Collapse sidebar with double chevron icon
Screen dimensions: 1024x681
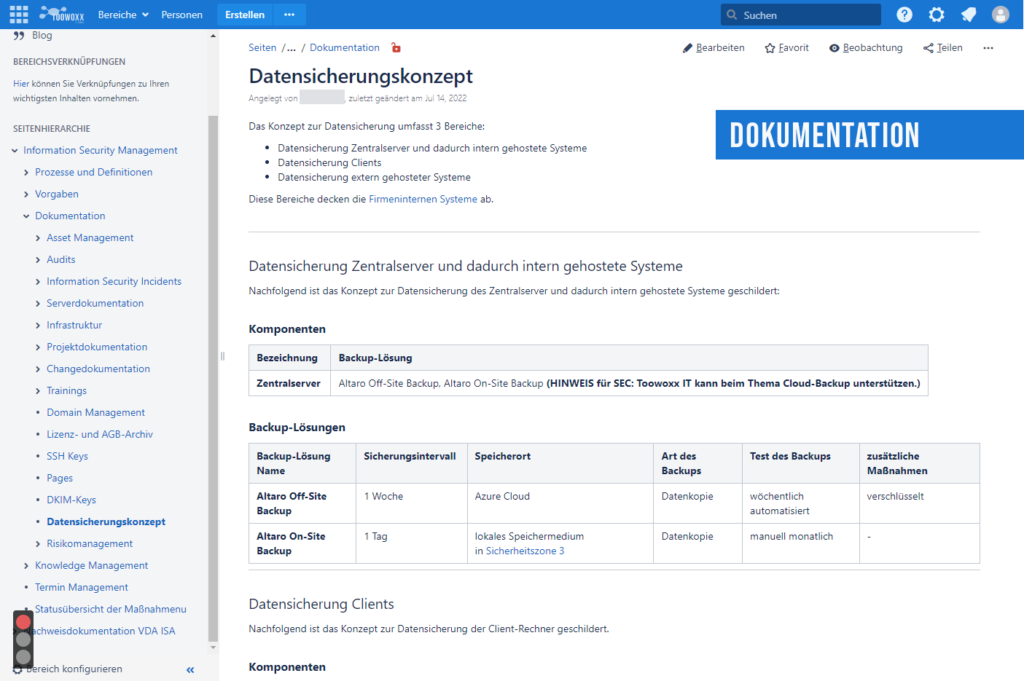[190, 669]
